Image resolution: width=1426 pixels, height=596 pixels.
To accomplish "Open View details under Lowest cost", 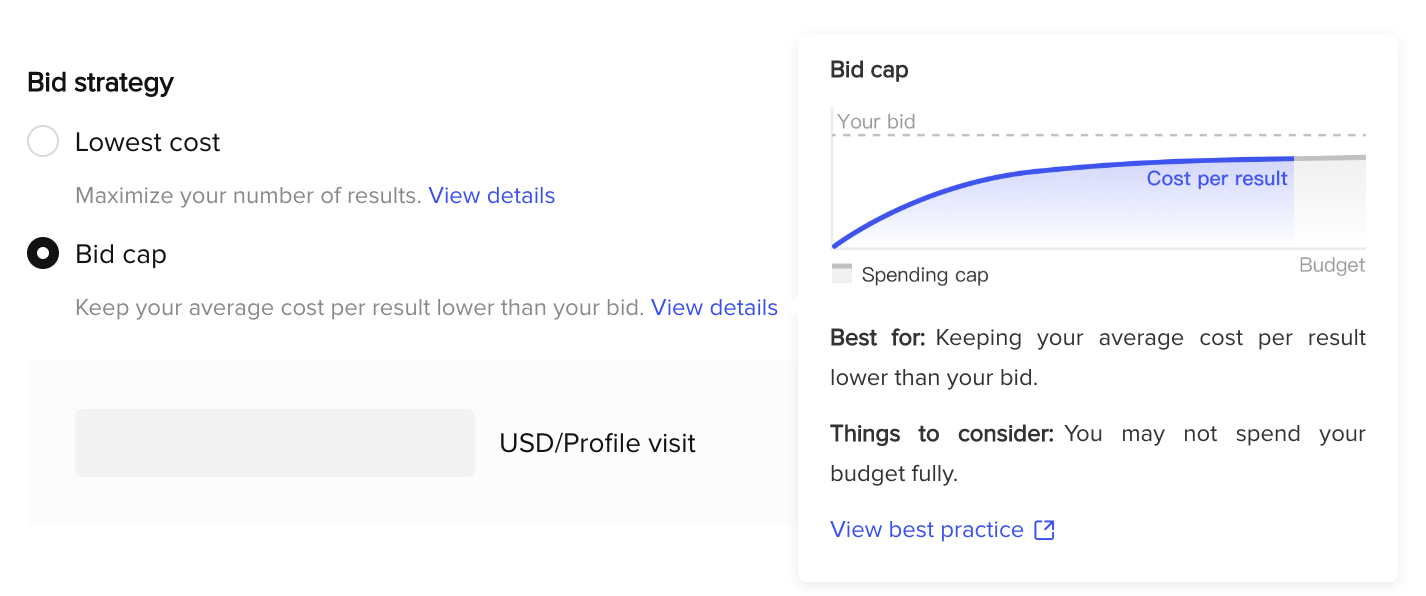I will tap(491, 195).
